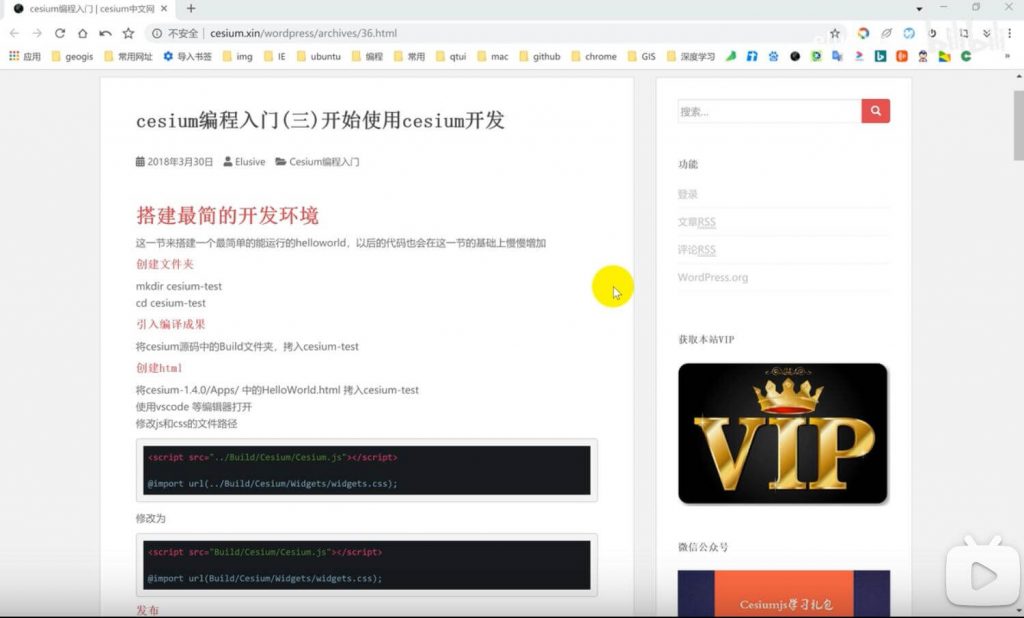The width and height of the screenshot is (1024, 618).
Task: Click the code line src="../Build/Cesium/Cesium.js"
Action: tap(273, 457)
